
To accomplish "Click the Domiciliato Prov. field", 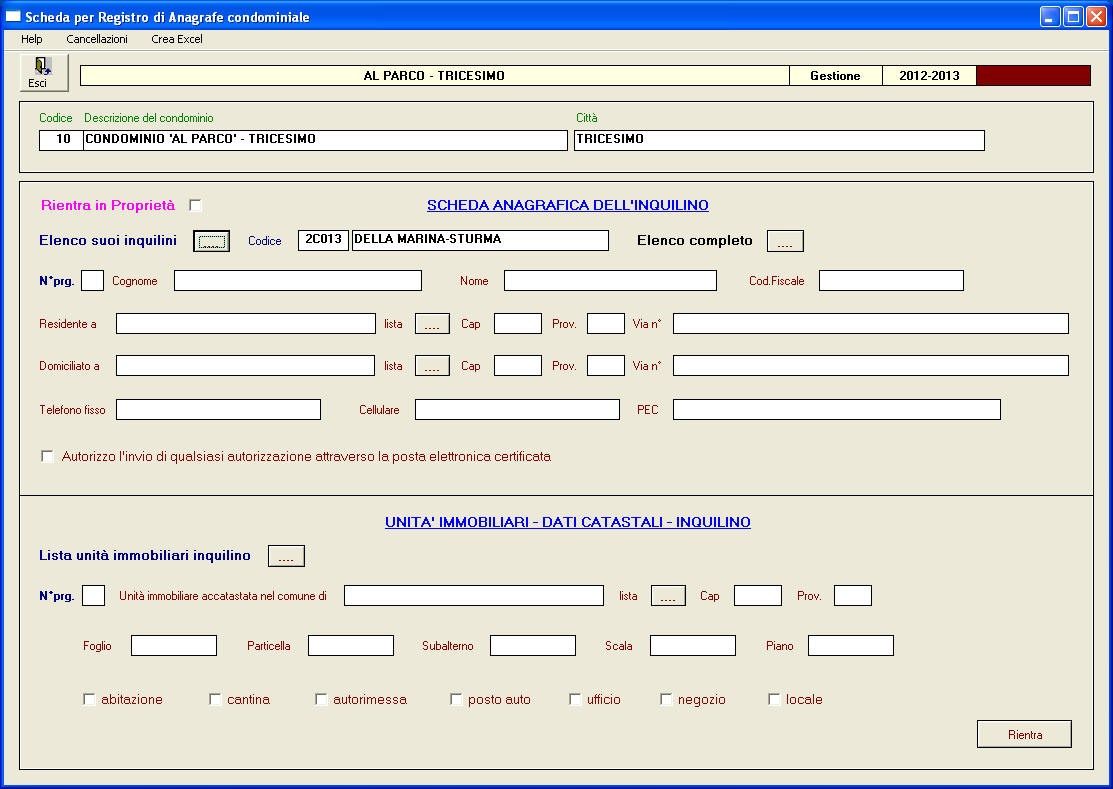I will tap(606, 365).
